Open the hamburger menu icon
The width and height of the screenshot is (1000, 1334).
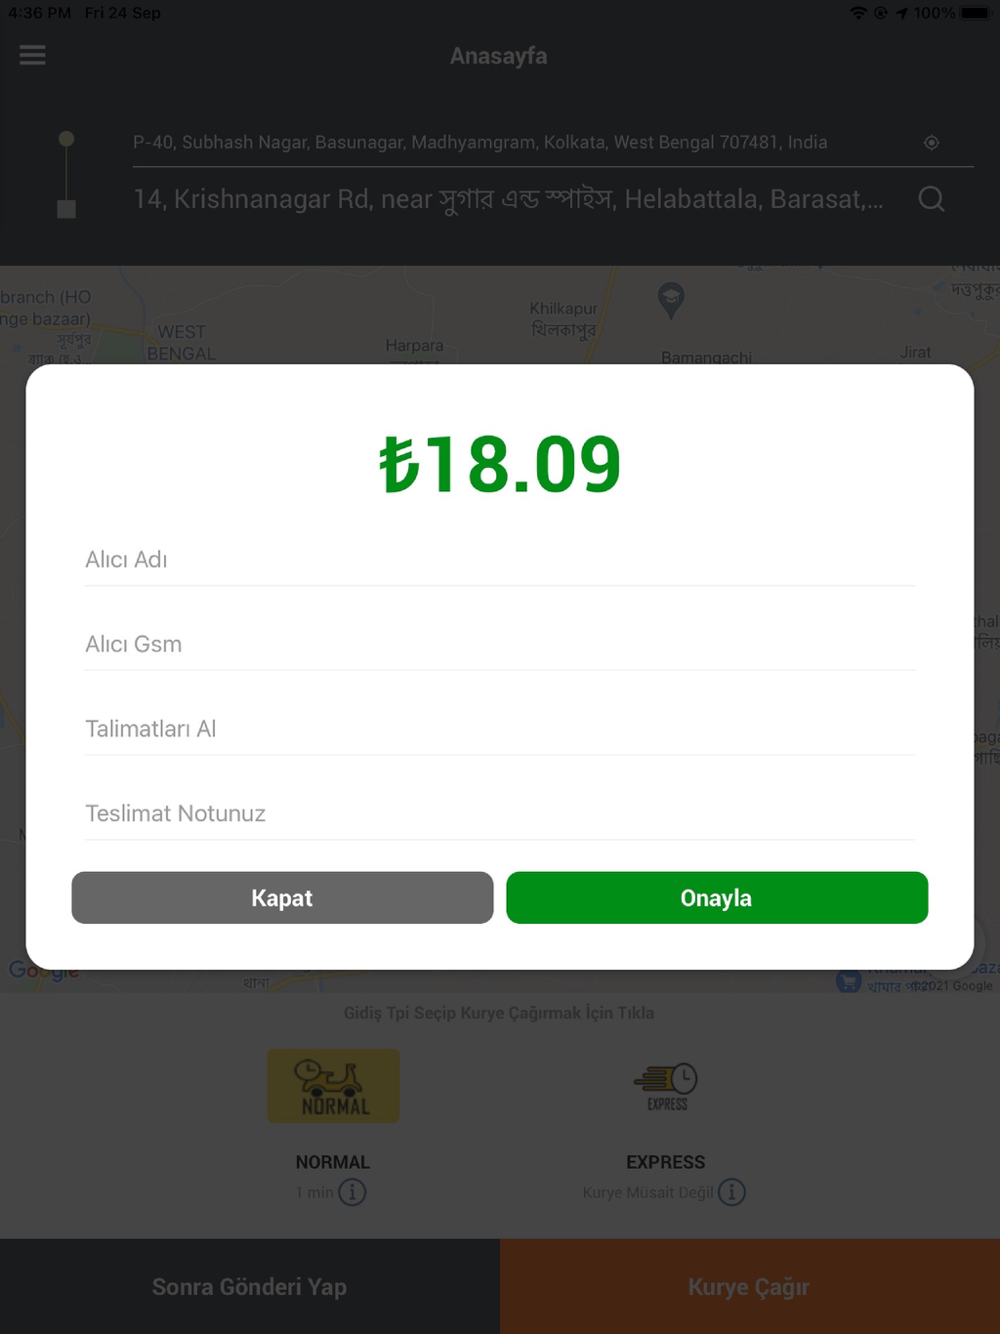32,55
